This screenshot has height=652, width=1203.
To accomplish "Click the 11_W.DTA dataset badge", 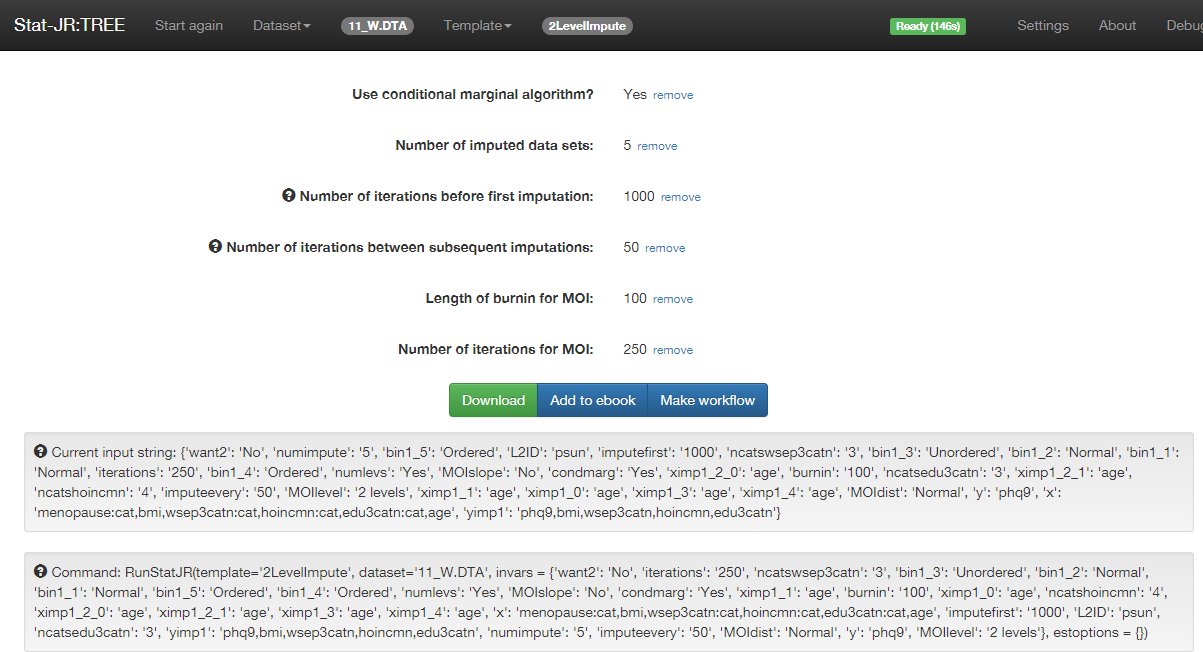I will click(x=377, y=26).
